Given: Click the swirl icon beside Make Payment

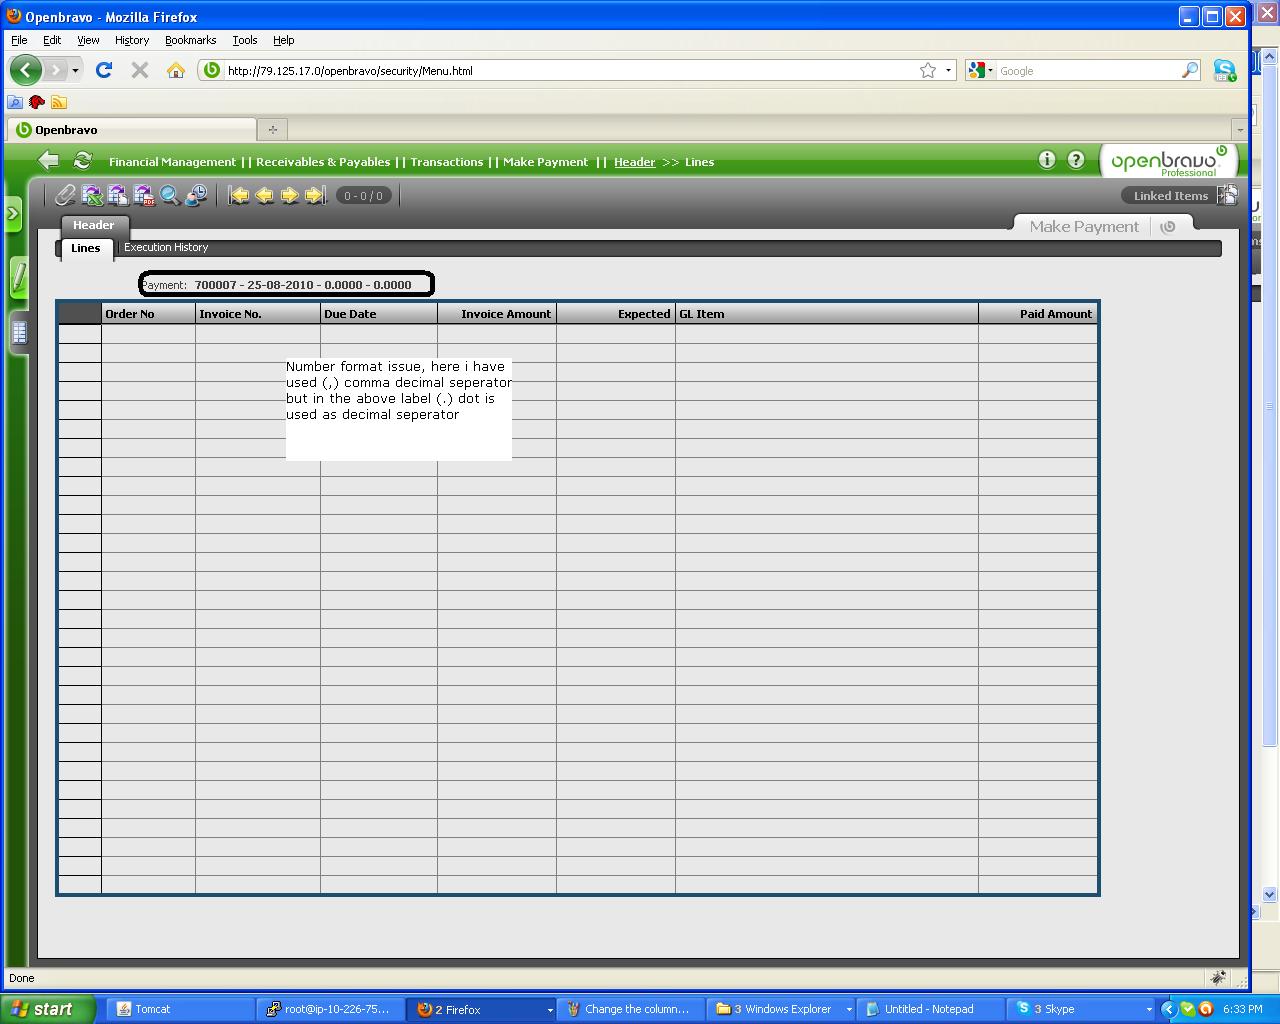Looking at the screenshot, I should click(1167, 227).
